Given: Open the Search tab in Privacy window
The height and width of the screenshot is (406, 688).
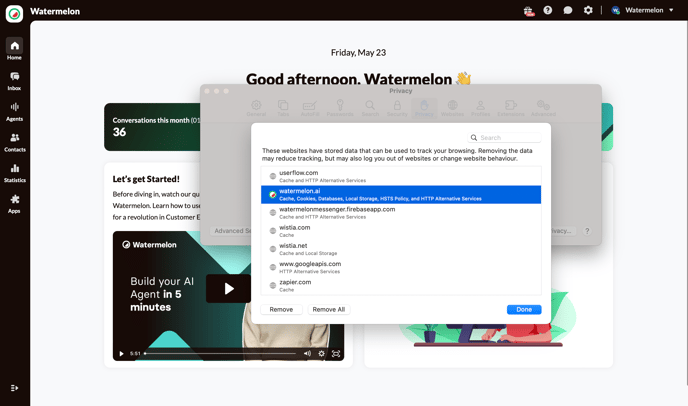Looking at the screenshot, I should click(x=370, y=108).
